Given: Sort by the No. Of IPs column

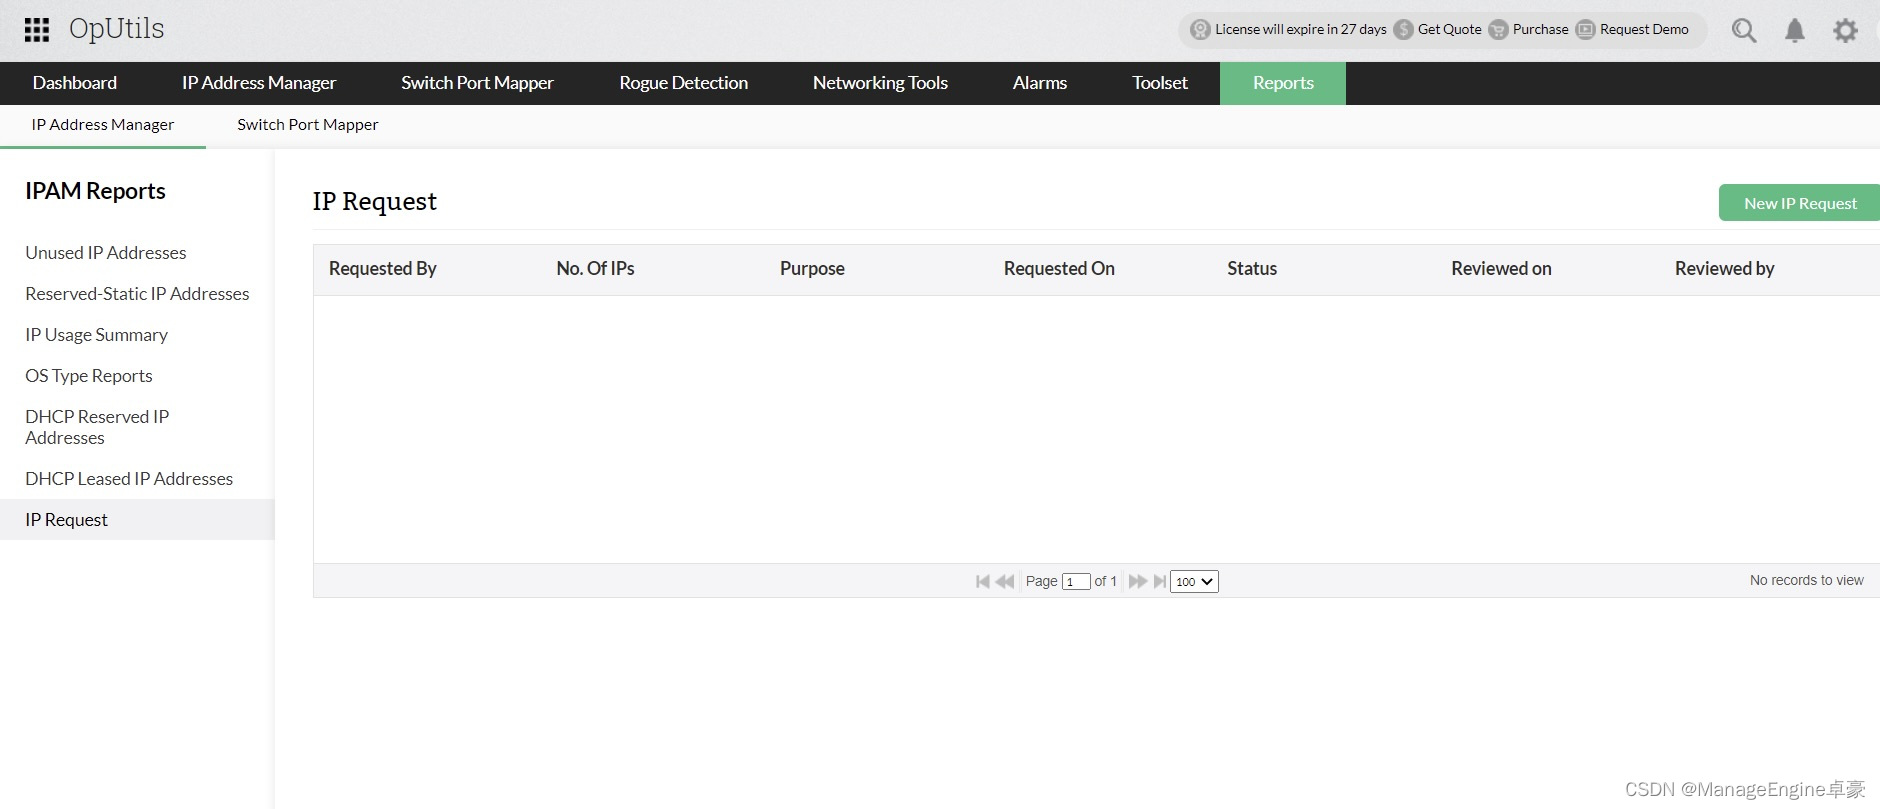Looking at the screenshot, I should 595,269.
